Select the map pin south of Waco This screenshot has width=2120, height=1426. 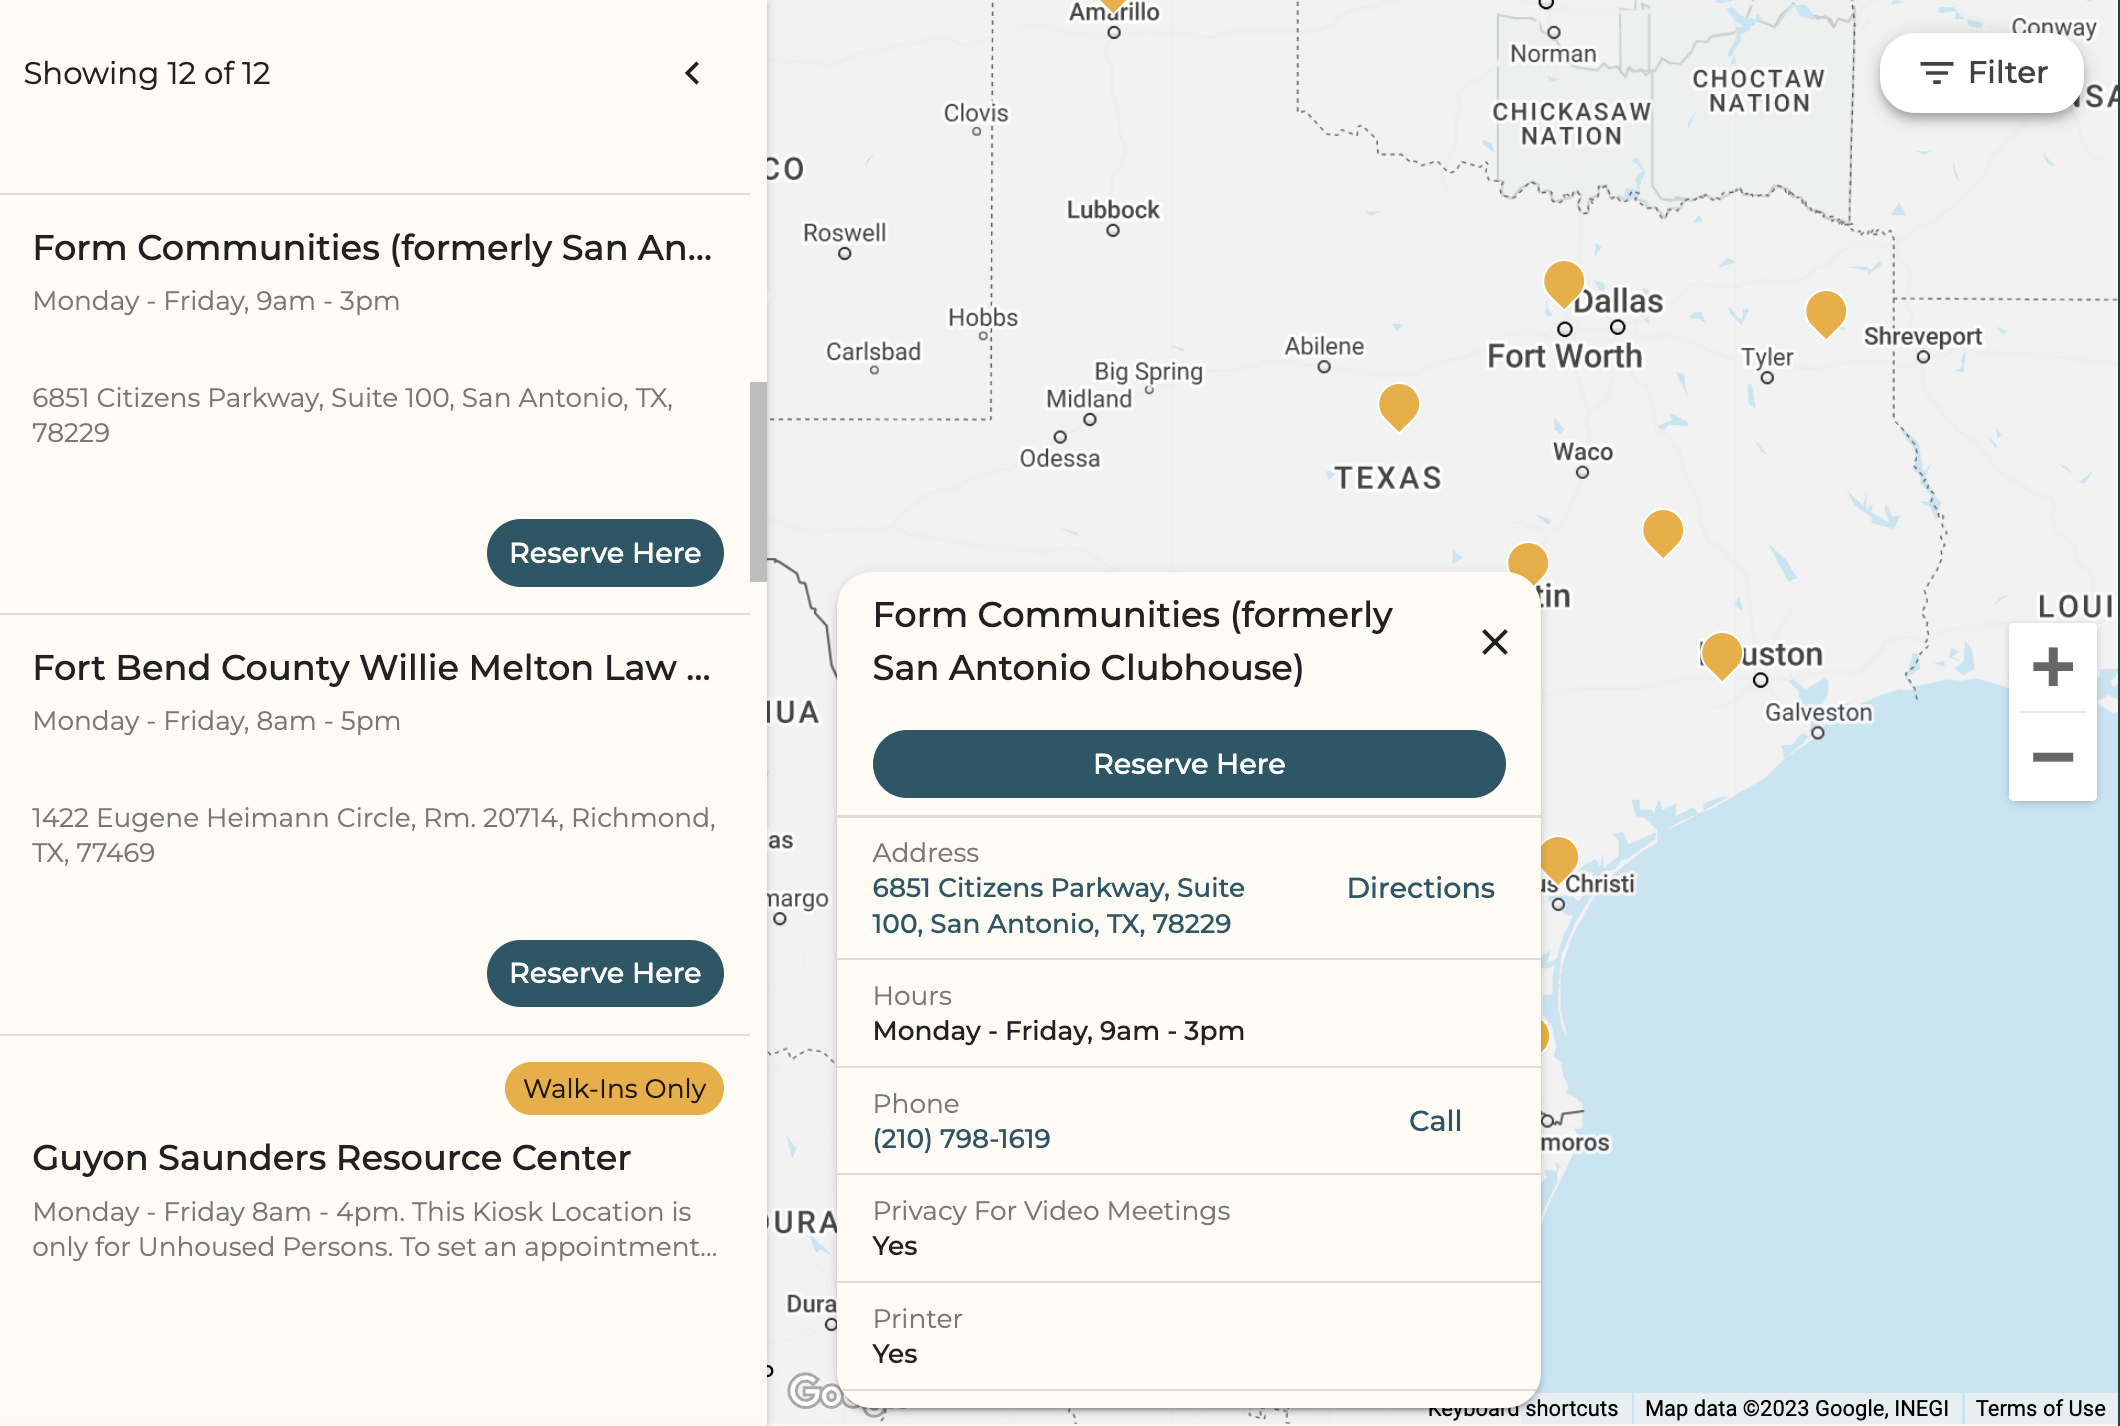point(1662,532)
